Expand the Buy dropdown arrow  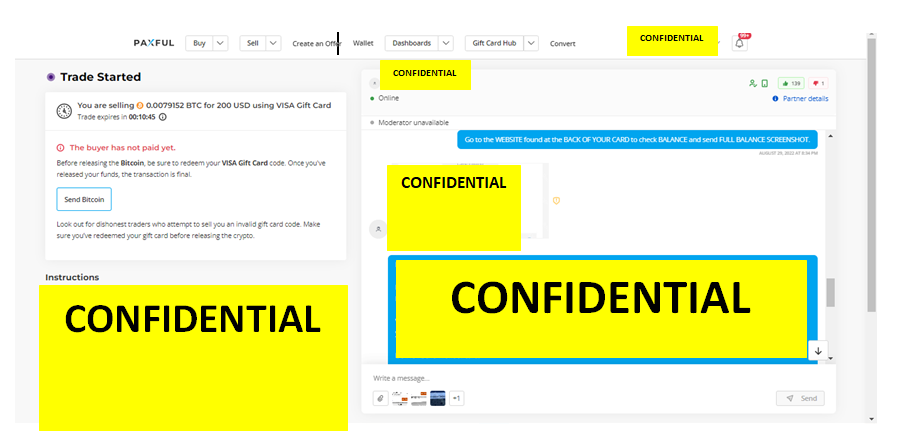pos(221,43)
